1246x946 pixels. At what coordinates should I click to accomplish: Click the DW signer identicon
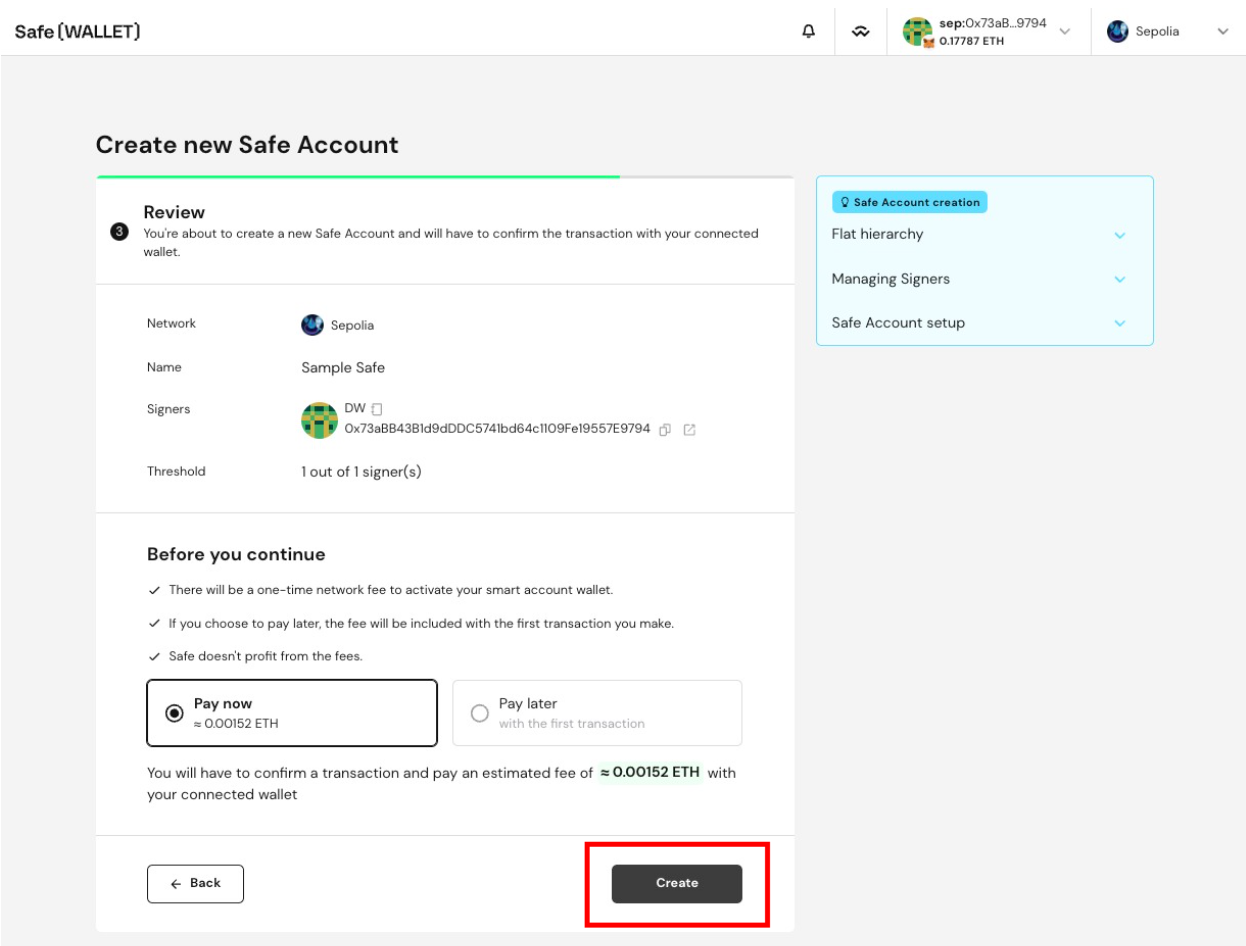click(x=319, y=420)
